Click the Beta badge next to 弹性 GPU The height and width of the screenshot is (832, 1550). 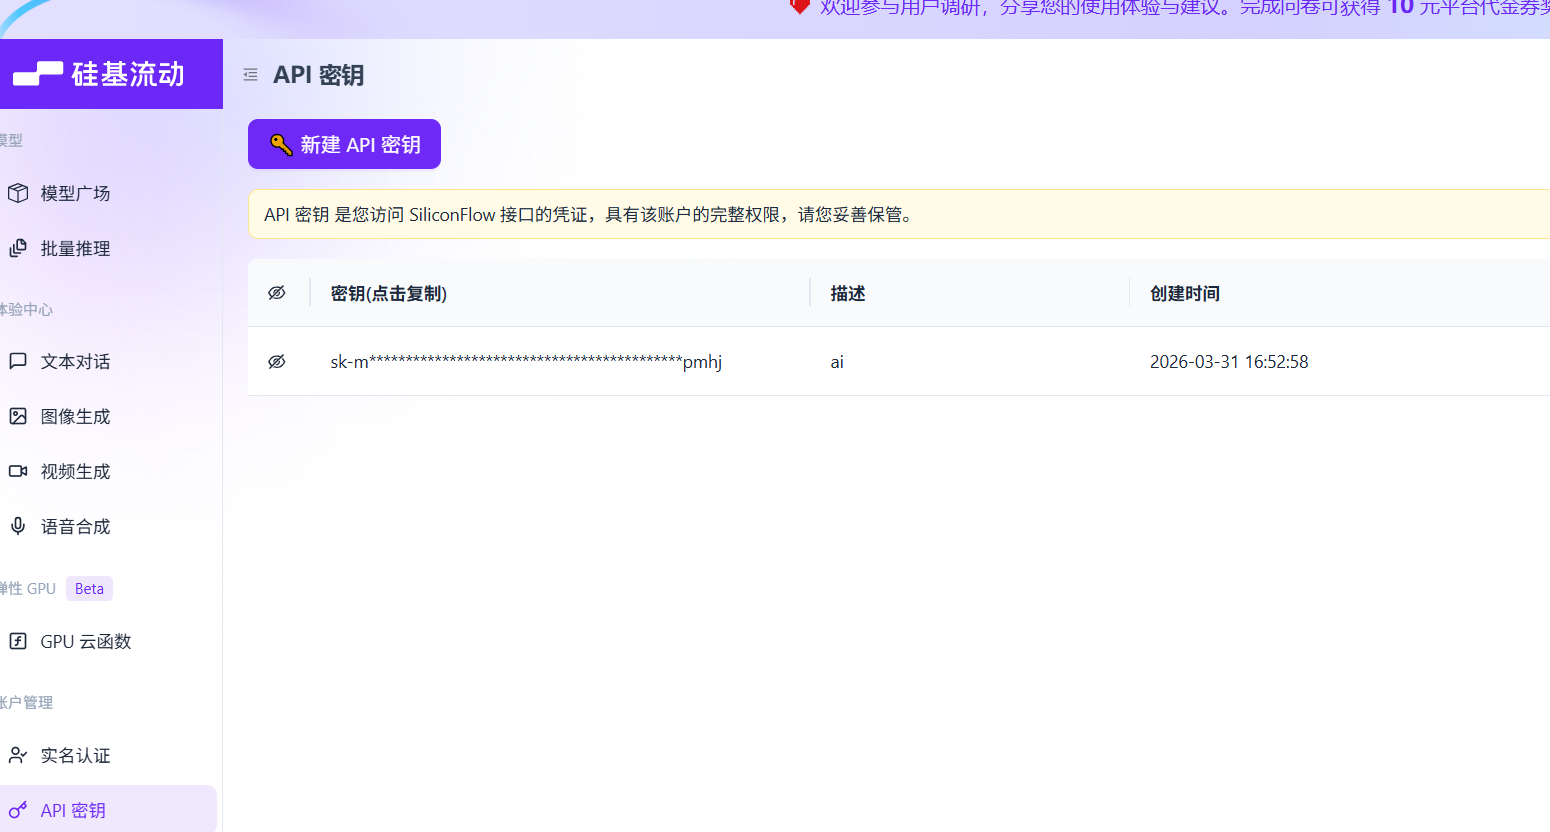click(89, 588)
